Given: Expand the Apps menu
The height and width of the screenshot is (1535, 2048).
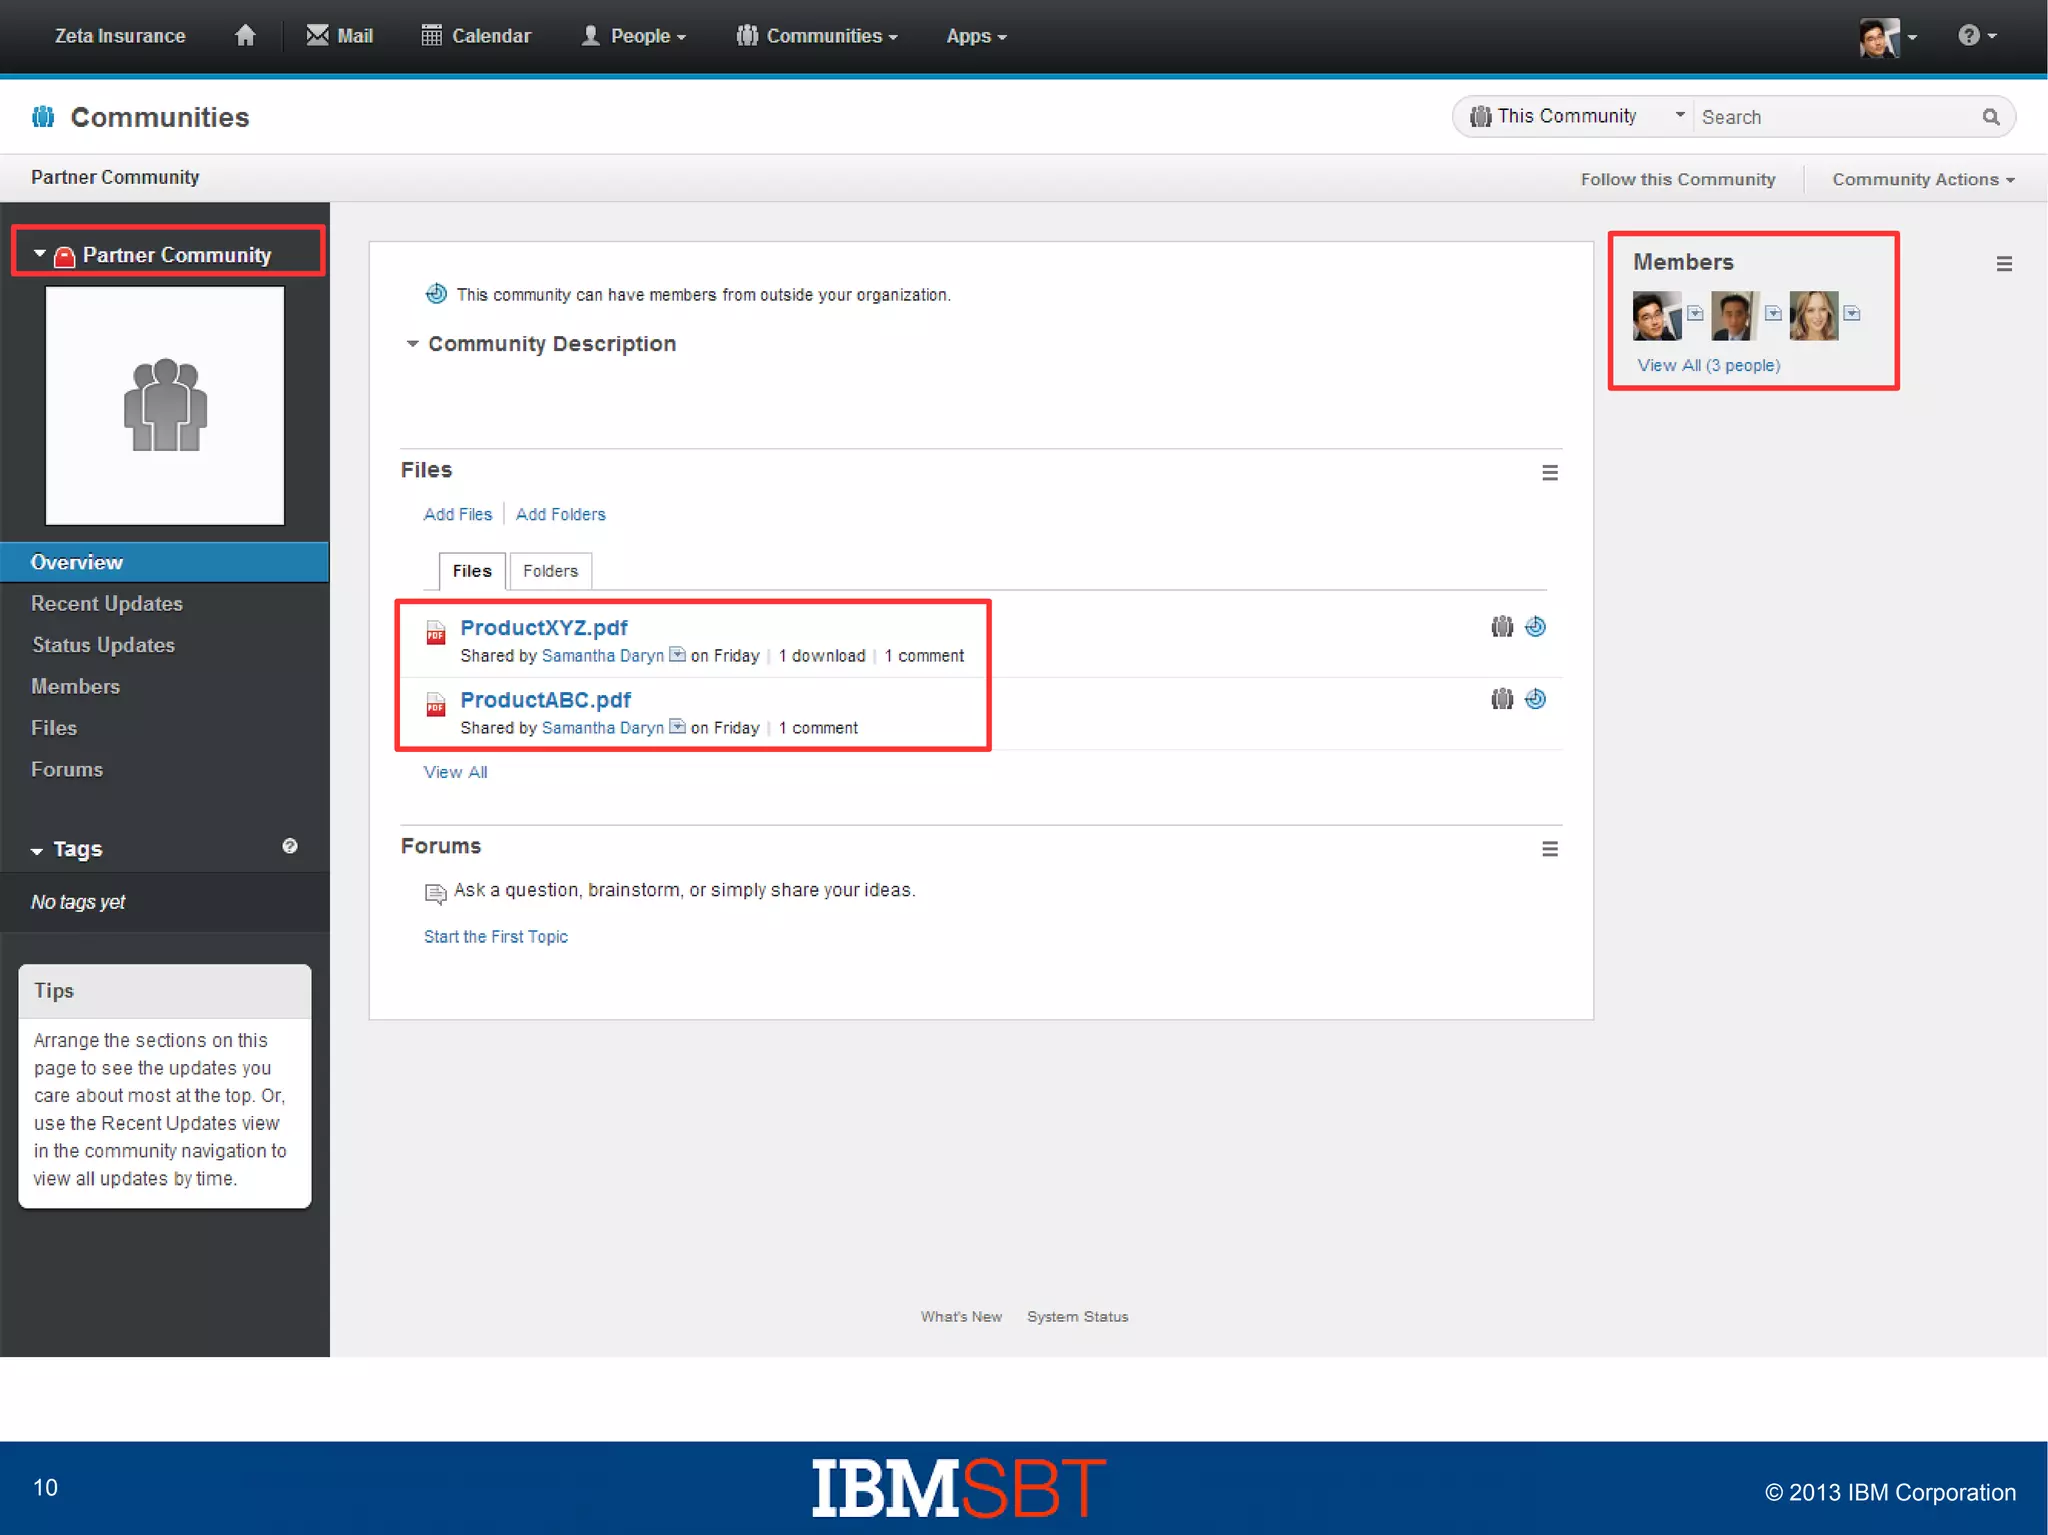Looking at the screenshot, I should 976,36.
